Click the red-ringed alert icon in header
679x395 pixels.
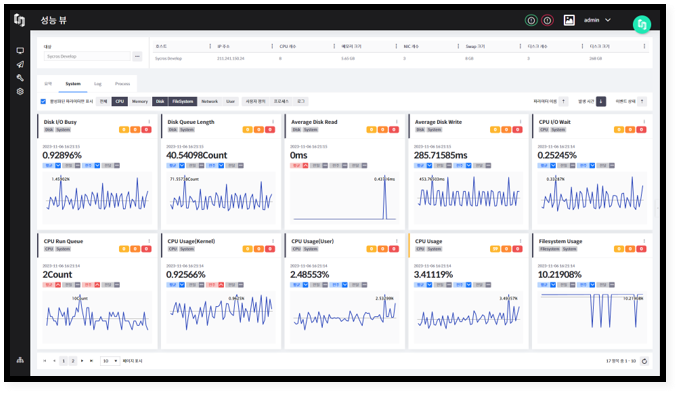click(x=547, y=20)
